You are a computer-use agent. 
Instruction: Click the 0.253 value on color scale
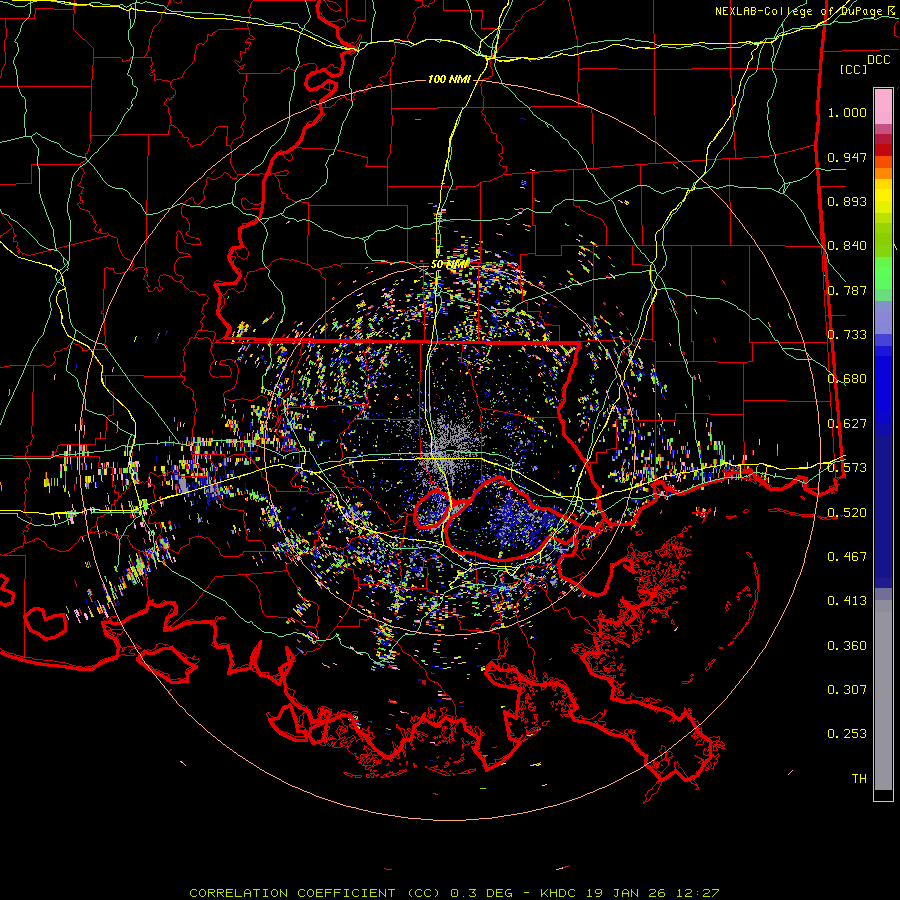pyautogui.click(x=847, y=734)
